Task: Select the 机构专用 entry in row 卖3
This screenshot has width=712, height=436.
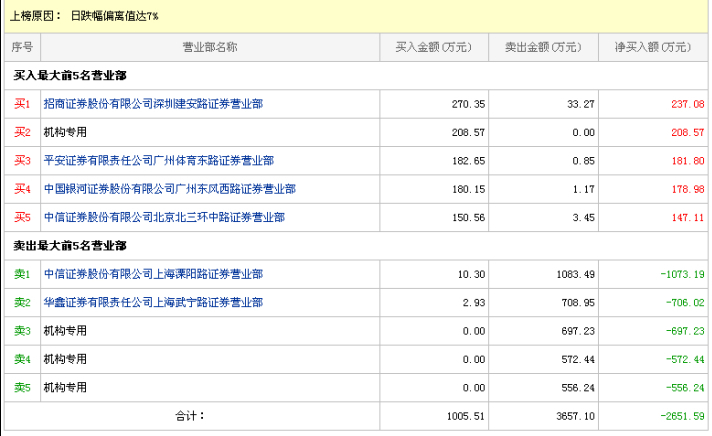Action: tap(65, 330)
